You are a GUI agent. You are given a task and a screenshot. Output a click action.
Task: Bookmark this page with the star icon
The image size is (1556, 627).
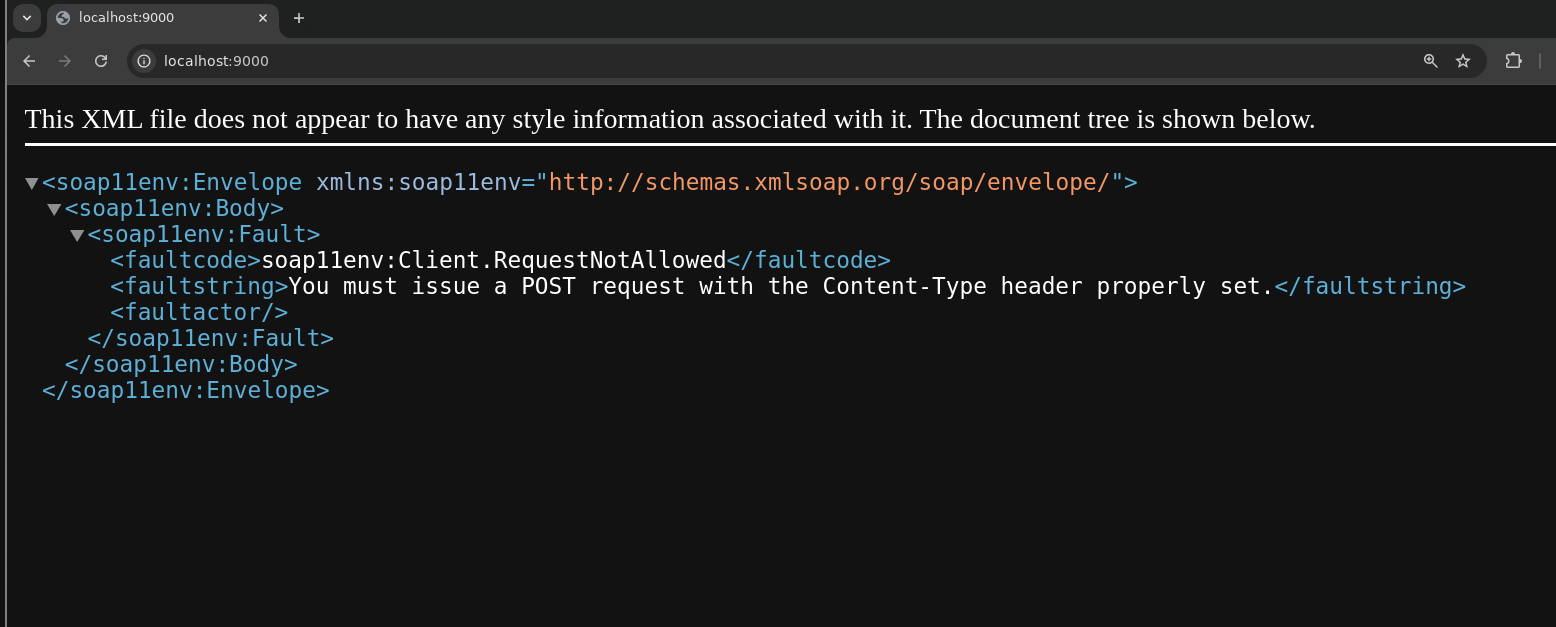[x=1463, y=61]
